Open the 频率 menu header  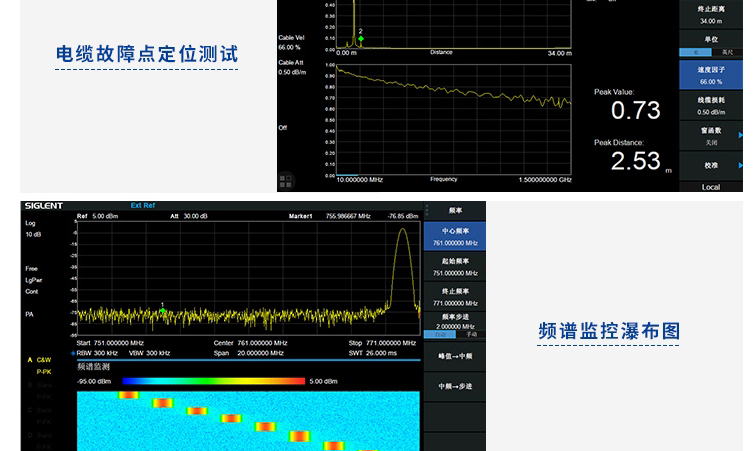tap(455, 211)
